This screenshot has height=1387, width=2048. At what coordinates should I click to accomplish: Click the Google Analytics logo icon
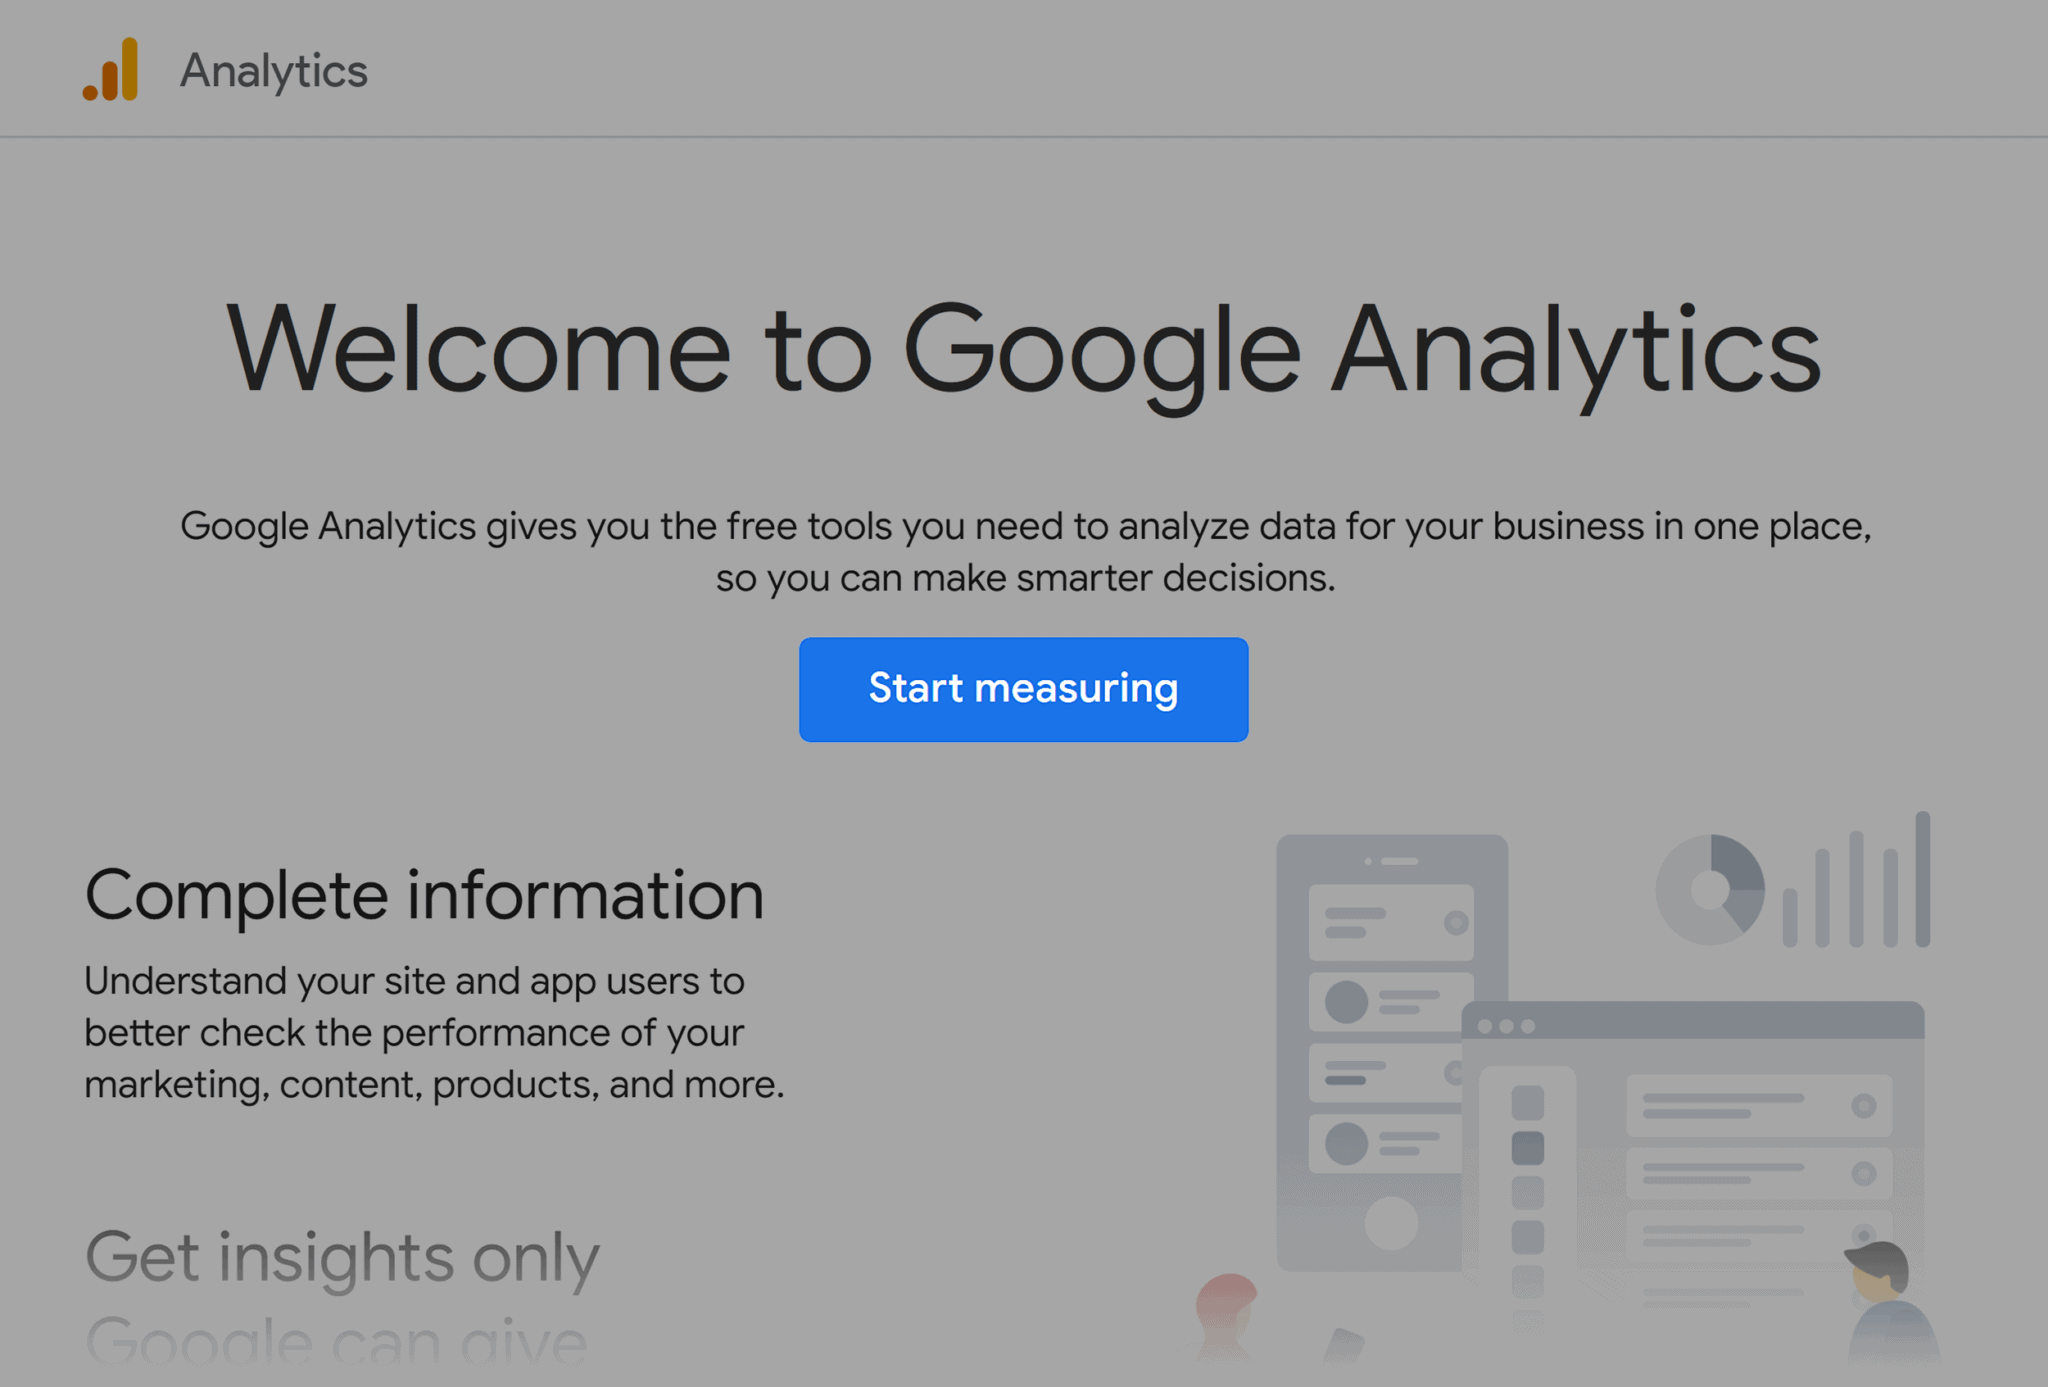[x=110, y=70]
